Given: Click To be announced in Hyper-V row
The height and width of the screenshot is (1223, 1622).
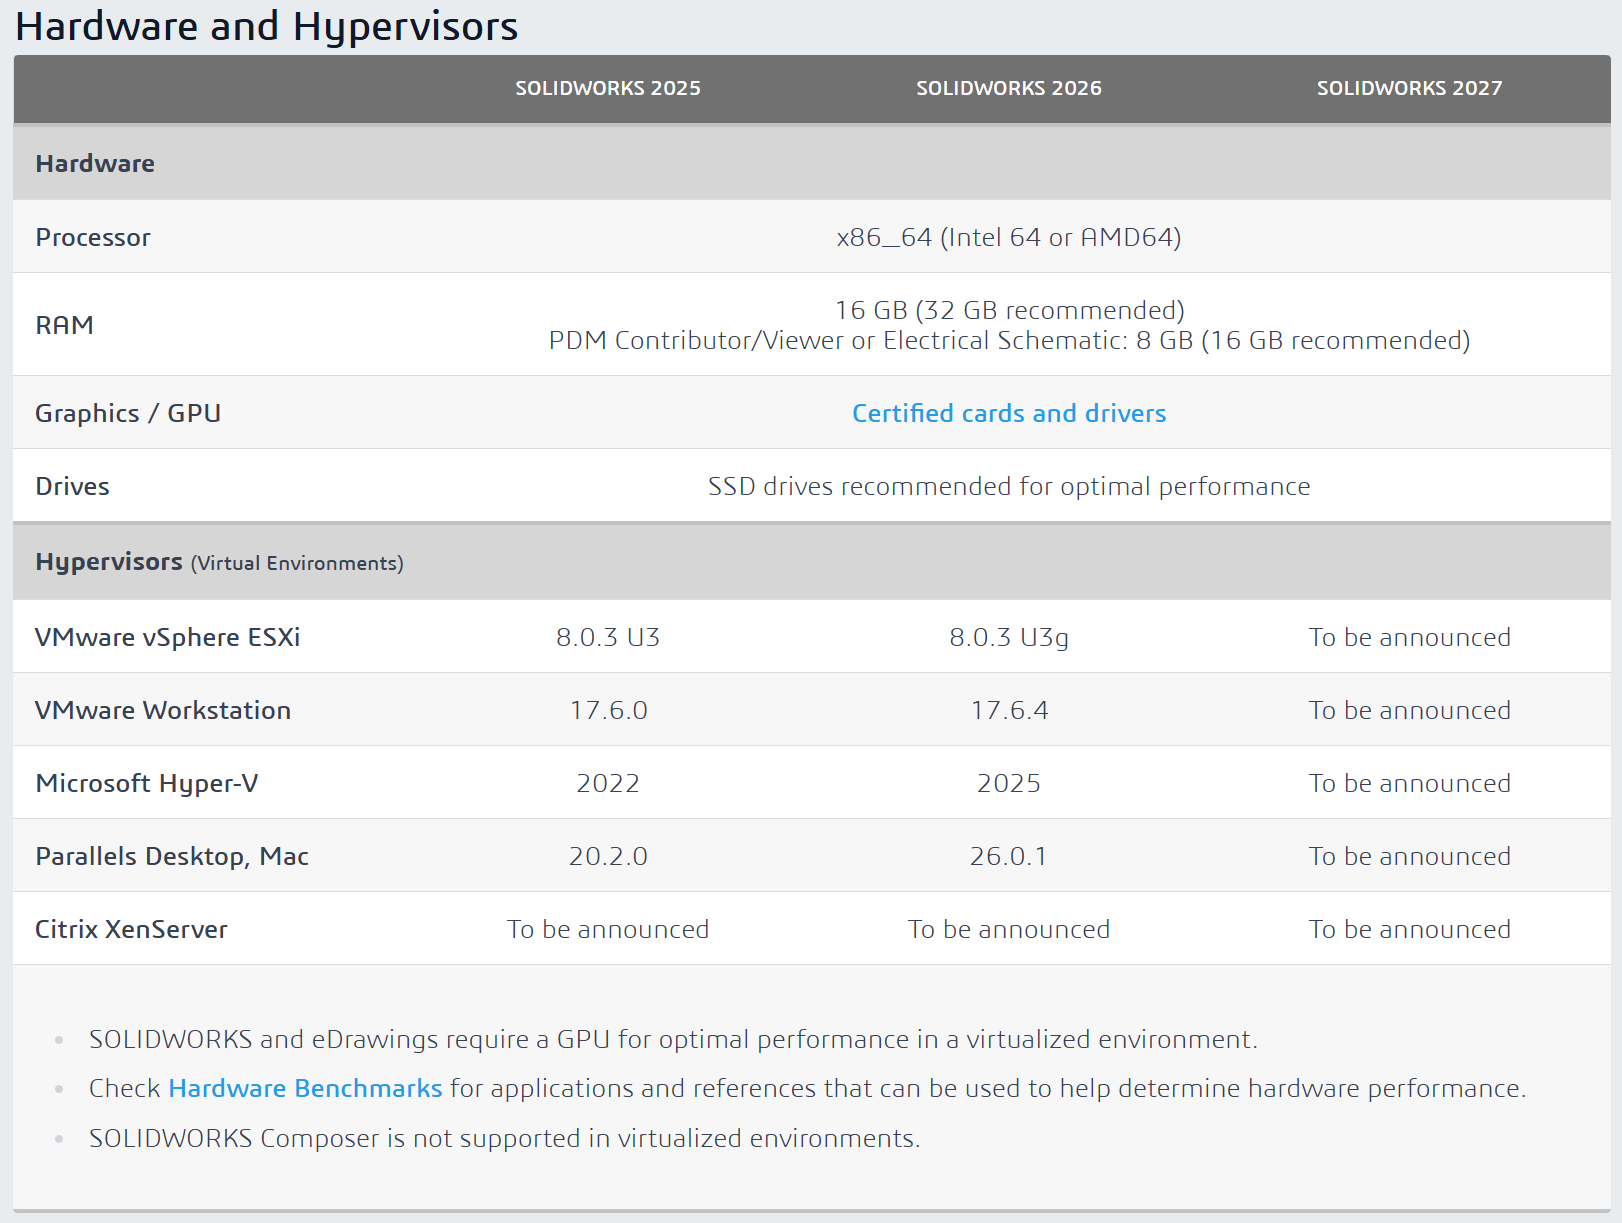Looking at the screenshot, I should [1409, 783].
